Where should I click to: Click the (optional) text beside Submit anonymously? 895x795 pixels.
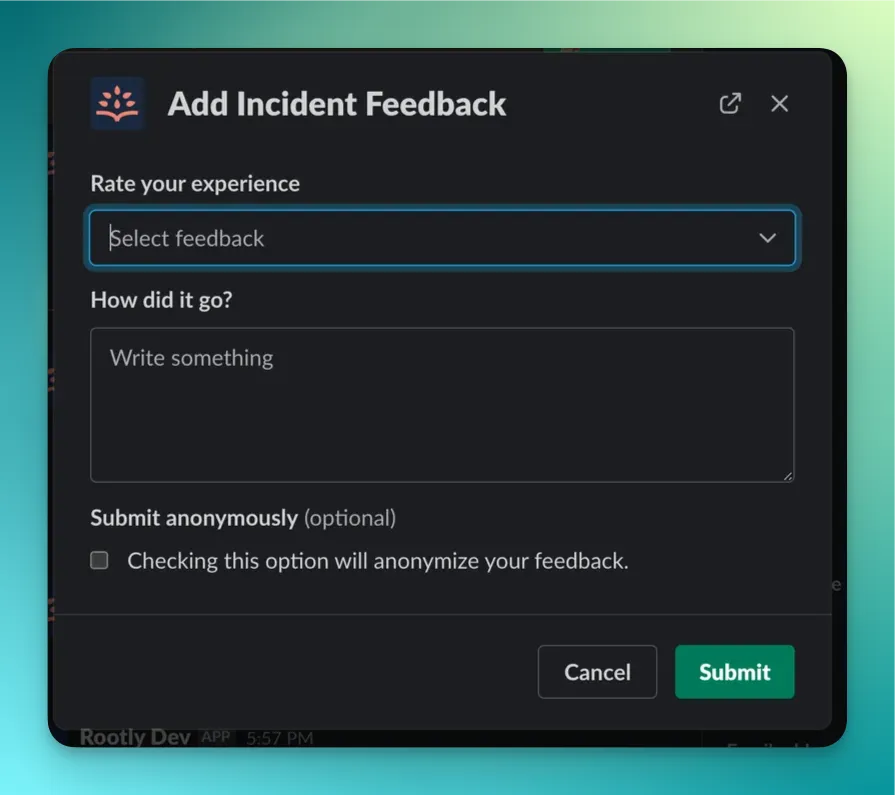pyautogui.click(x=350, y=518)
